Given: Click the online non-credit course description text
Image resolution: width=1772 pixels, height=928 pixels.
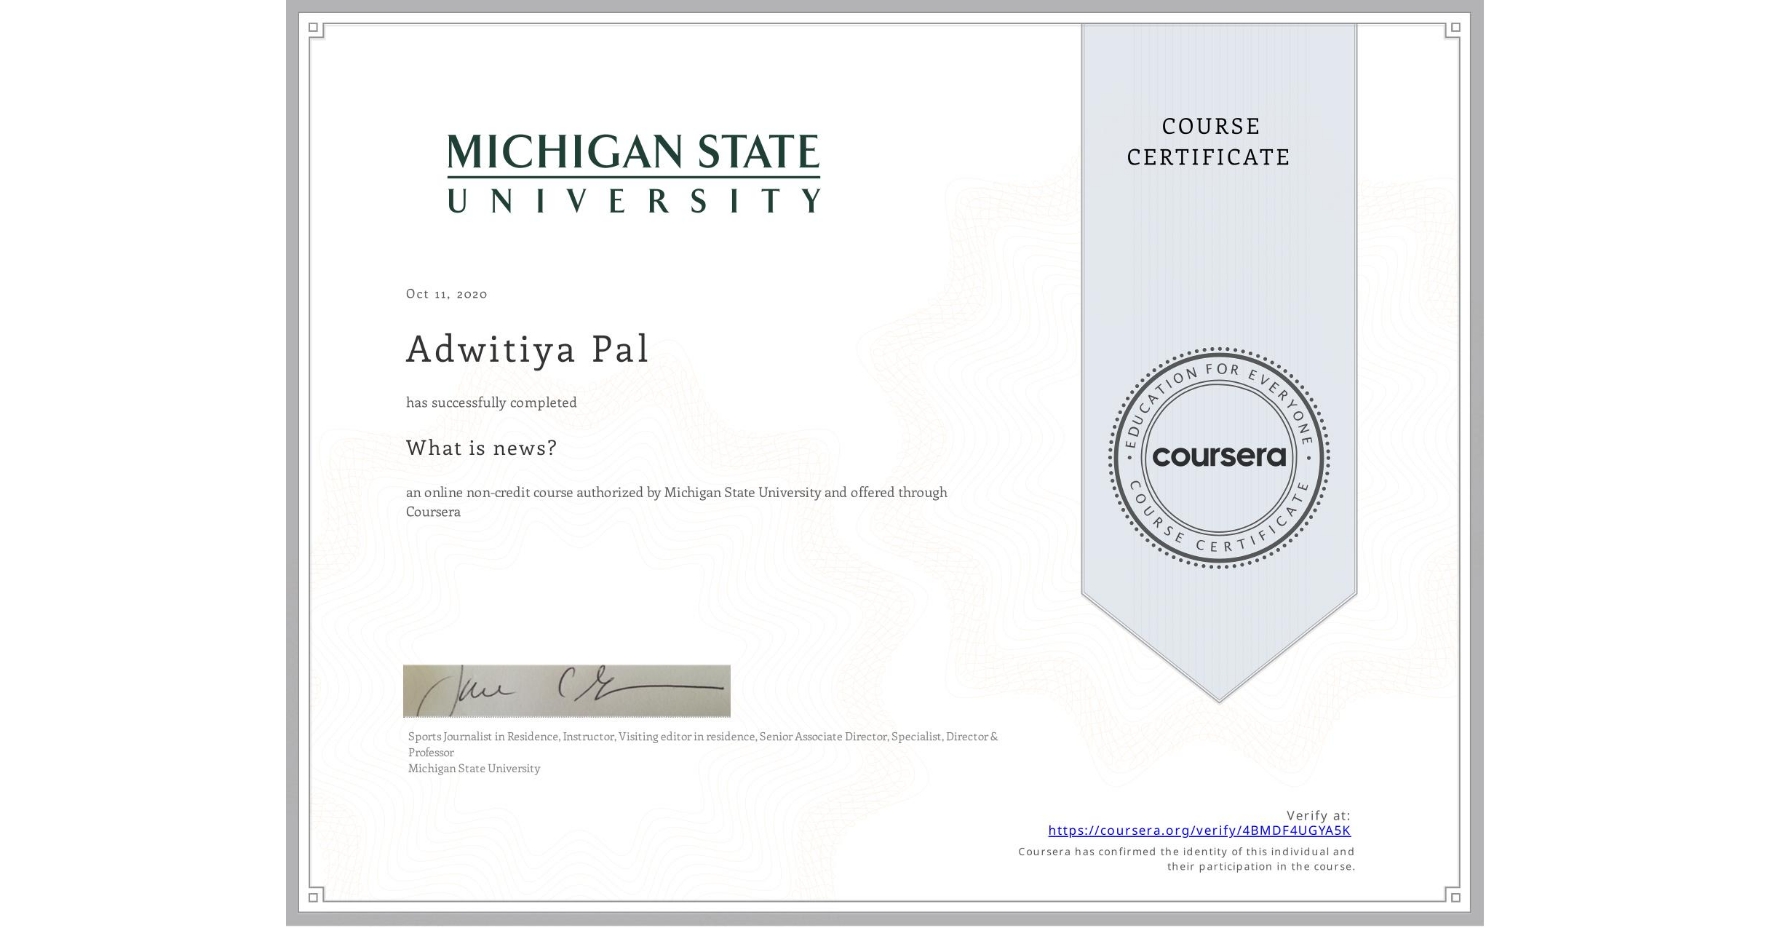Looking at the screenshot, I should (676, 502).
